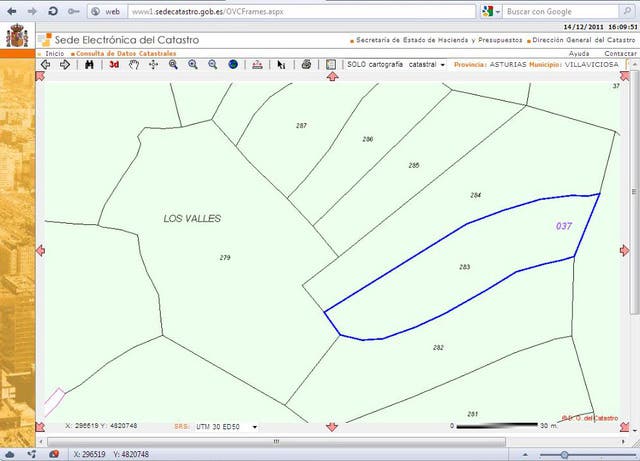Click the Contactar link
The width and height of the screenshot is (640, 461).
[x=620, y=52]
